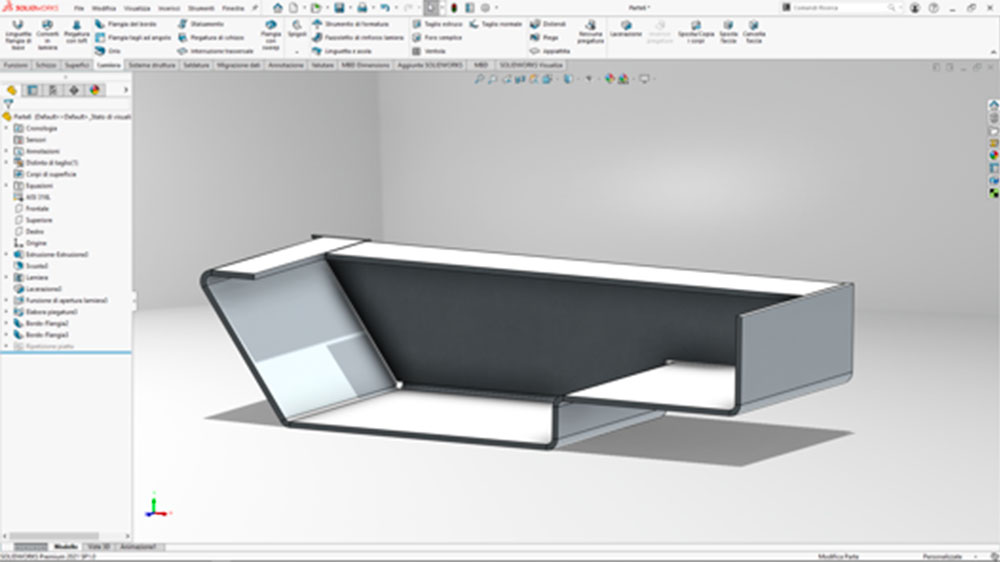Open the File menu
The height and width of the screenshot is (562, 1000).
78,8
